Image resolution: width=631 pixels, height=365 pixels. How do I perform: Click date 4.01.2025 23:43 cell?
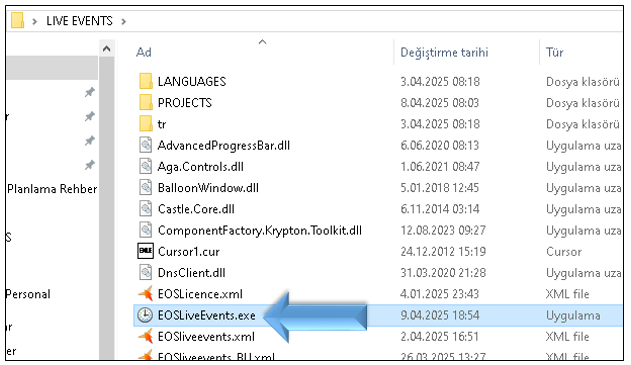click(440, 294)
